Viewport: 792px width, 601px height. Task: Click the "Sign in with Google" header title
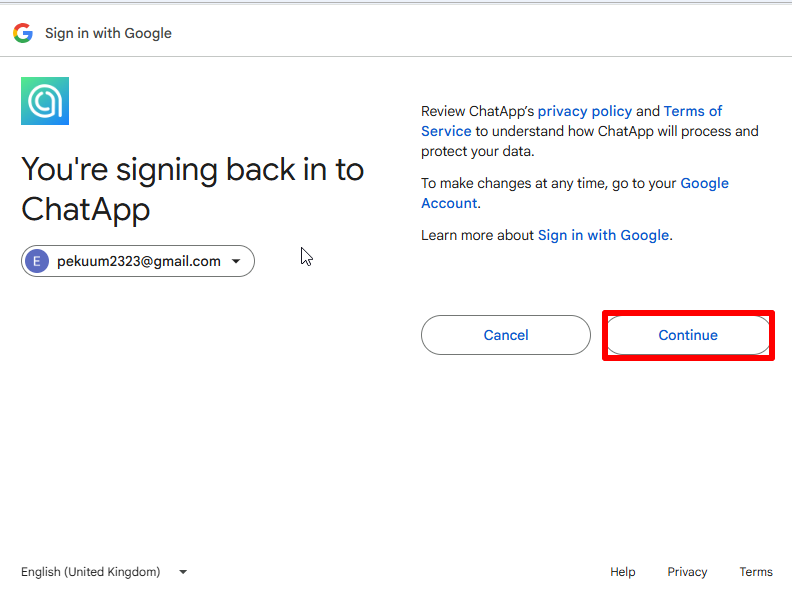(x=108, y=33)
